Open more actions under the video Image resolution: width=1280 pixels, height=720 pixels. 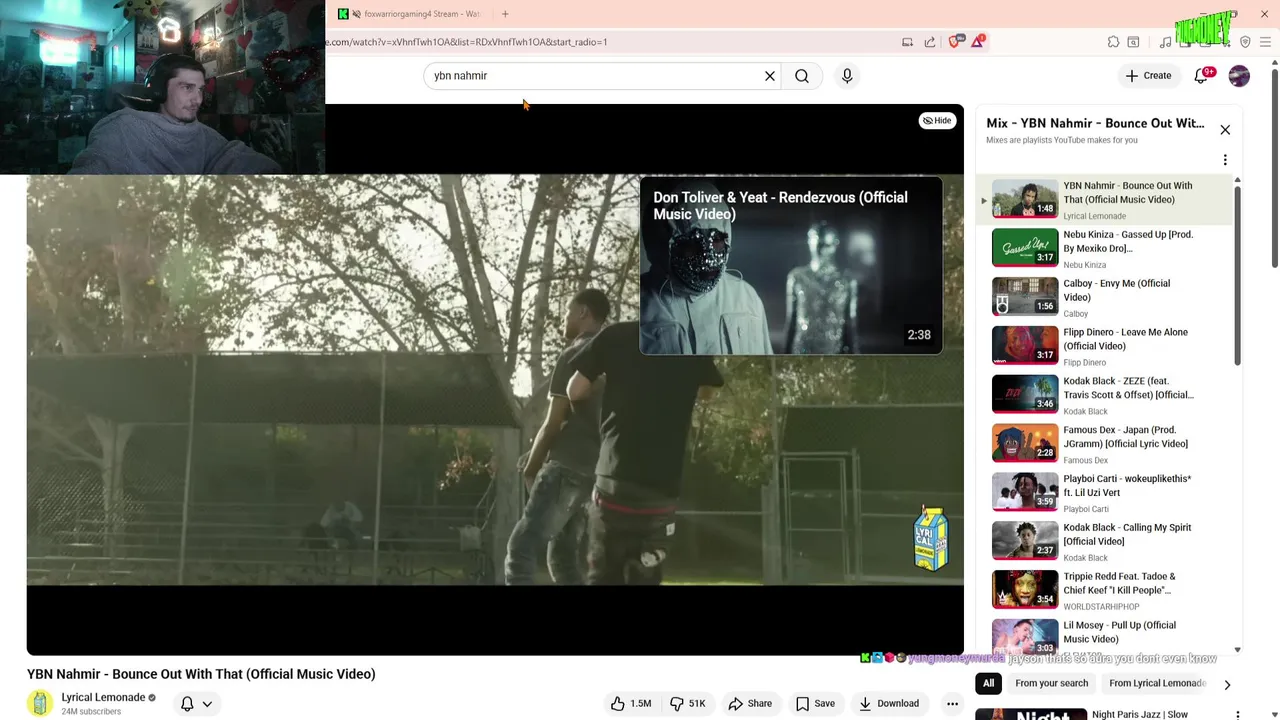(952, 703)
